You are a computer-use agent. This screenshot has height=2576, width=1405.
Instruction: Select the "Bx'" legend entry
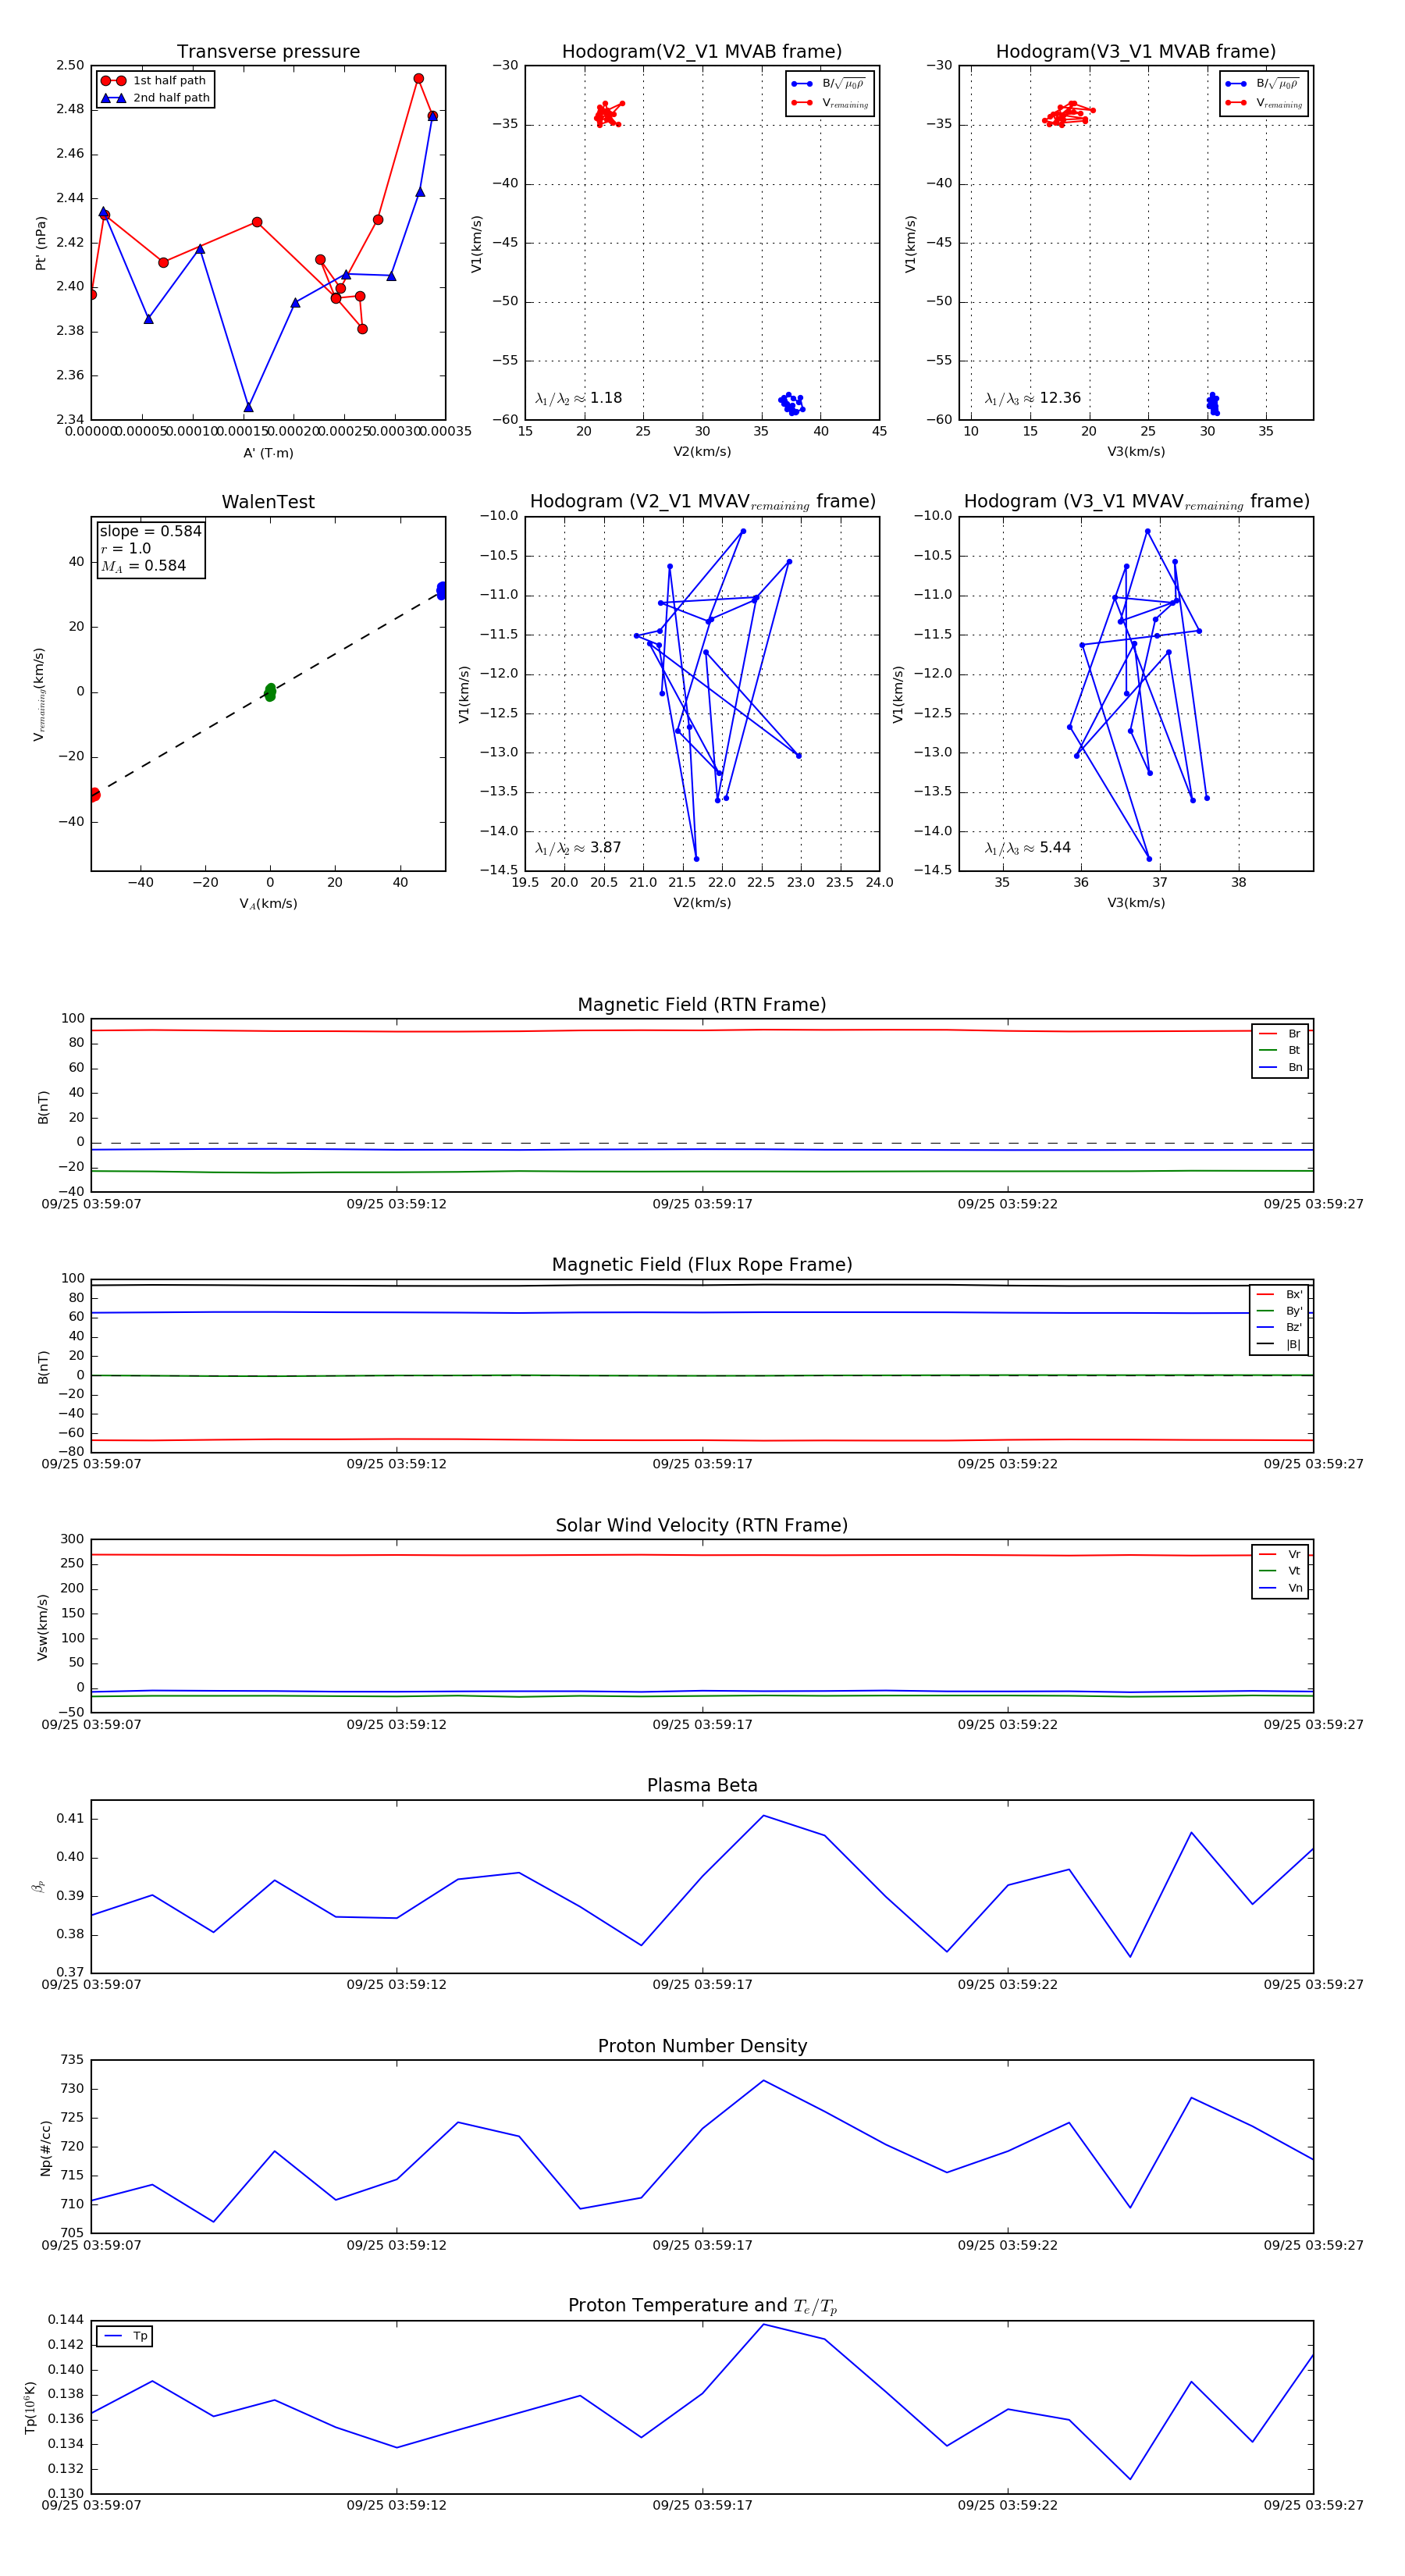(1280, 1294)
